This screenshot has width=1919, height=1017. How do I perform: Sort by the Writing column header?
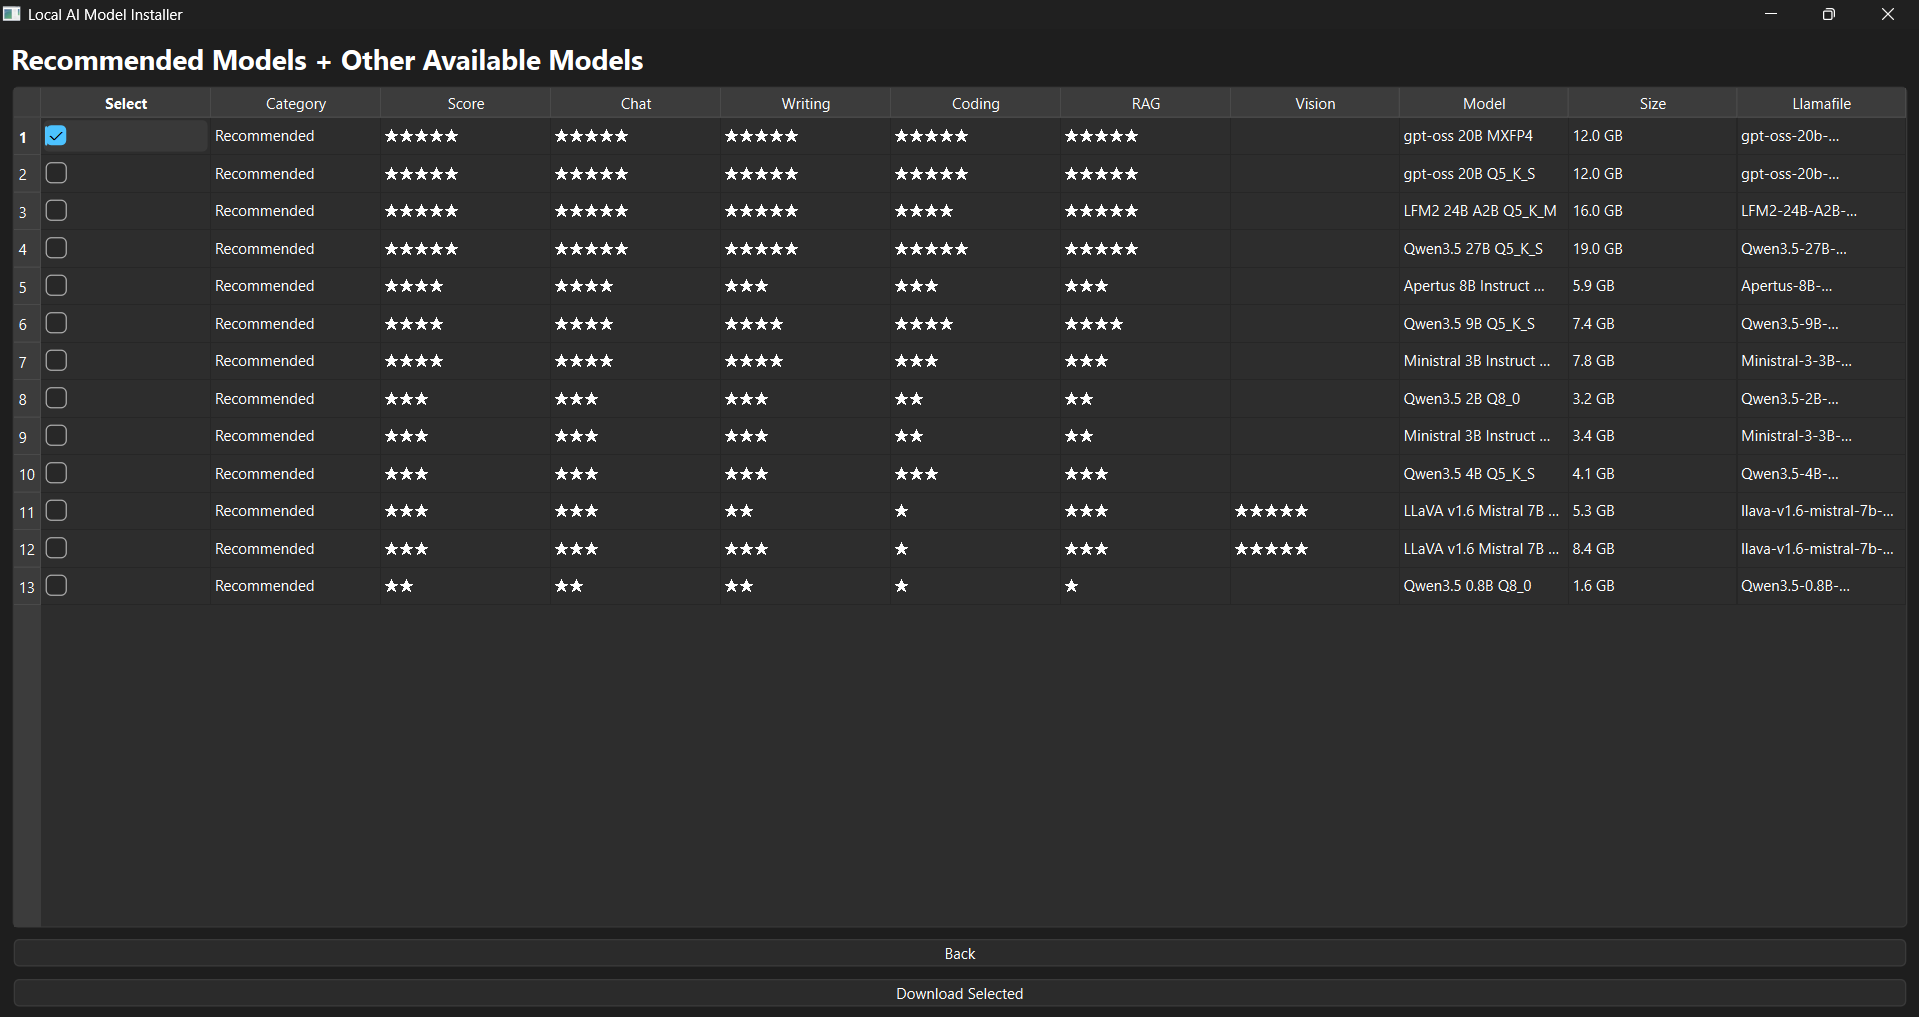[x=806, y=103]
